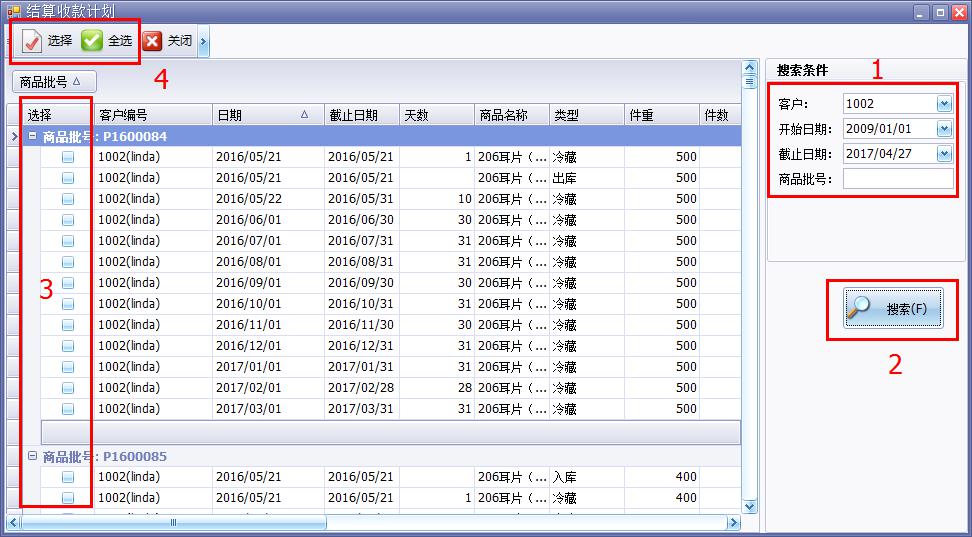Click the magnifier 搜索(F) search button

[x=885, y=309]
